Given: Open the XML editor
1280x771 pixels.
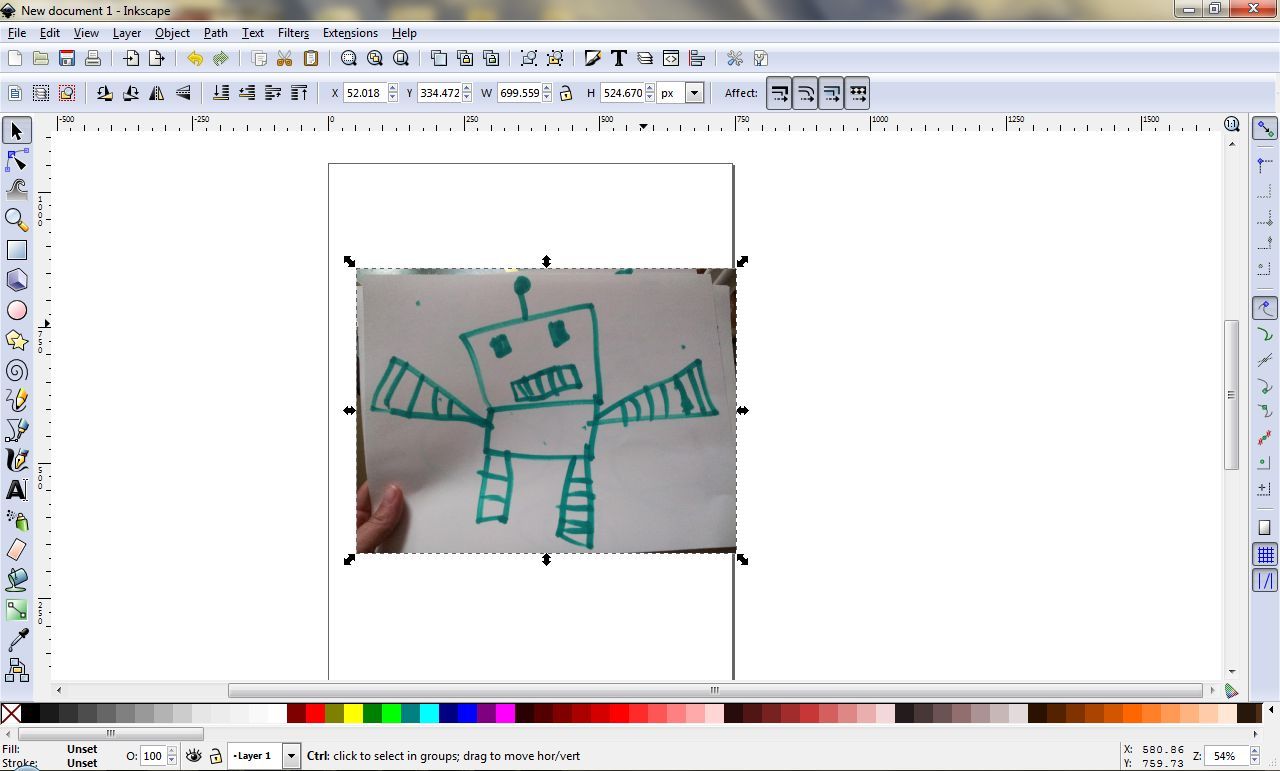Looking at the screenshot, I should (669, 58).
